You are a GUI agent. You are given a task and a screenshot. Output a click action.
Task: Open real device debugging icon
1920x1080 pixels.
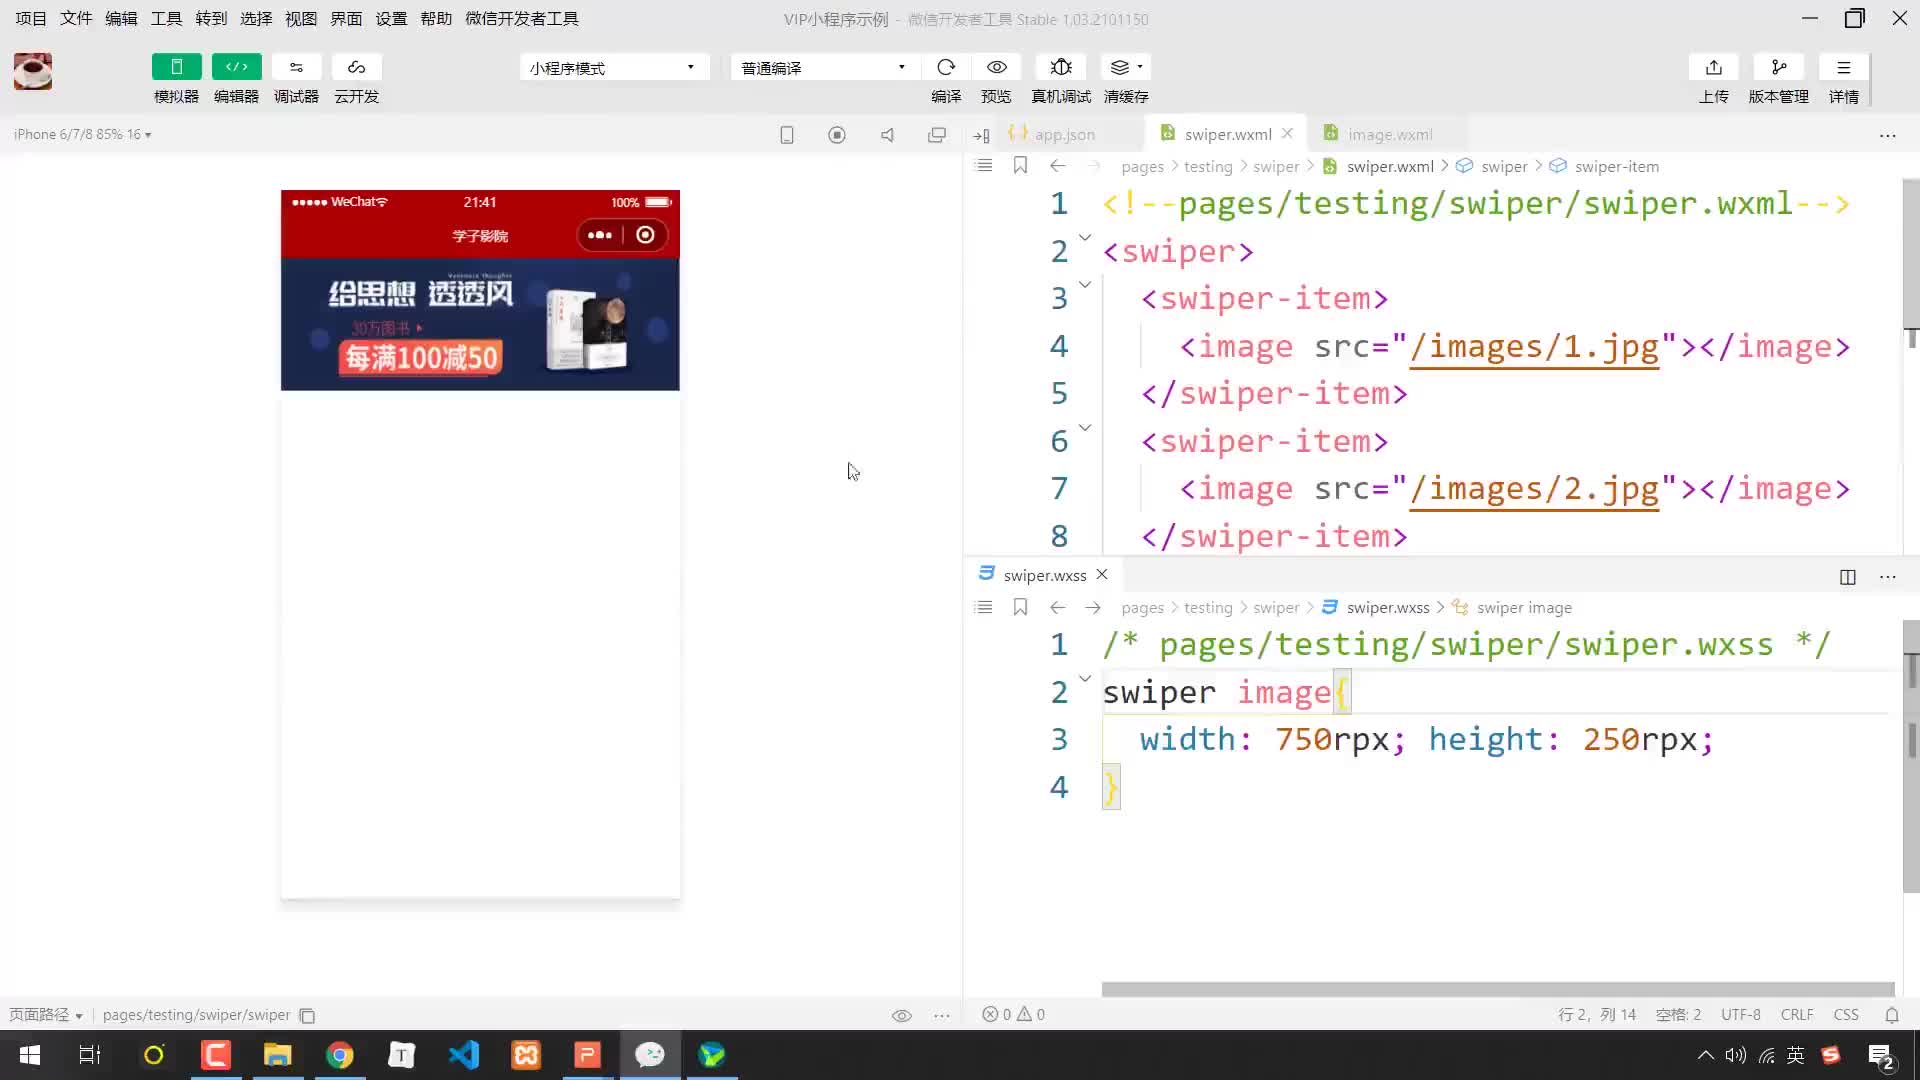(1061, 67)
